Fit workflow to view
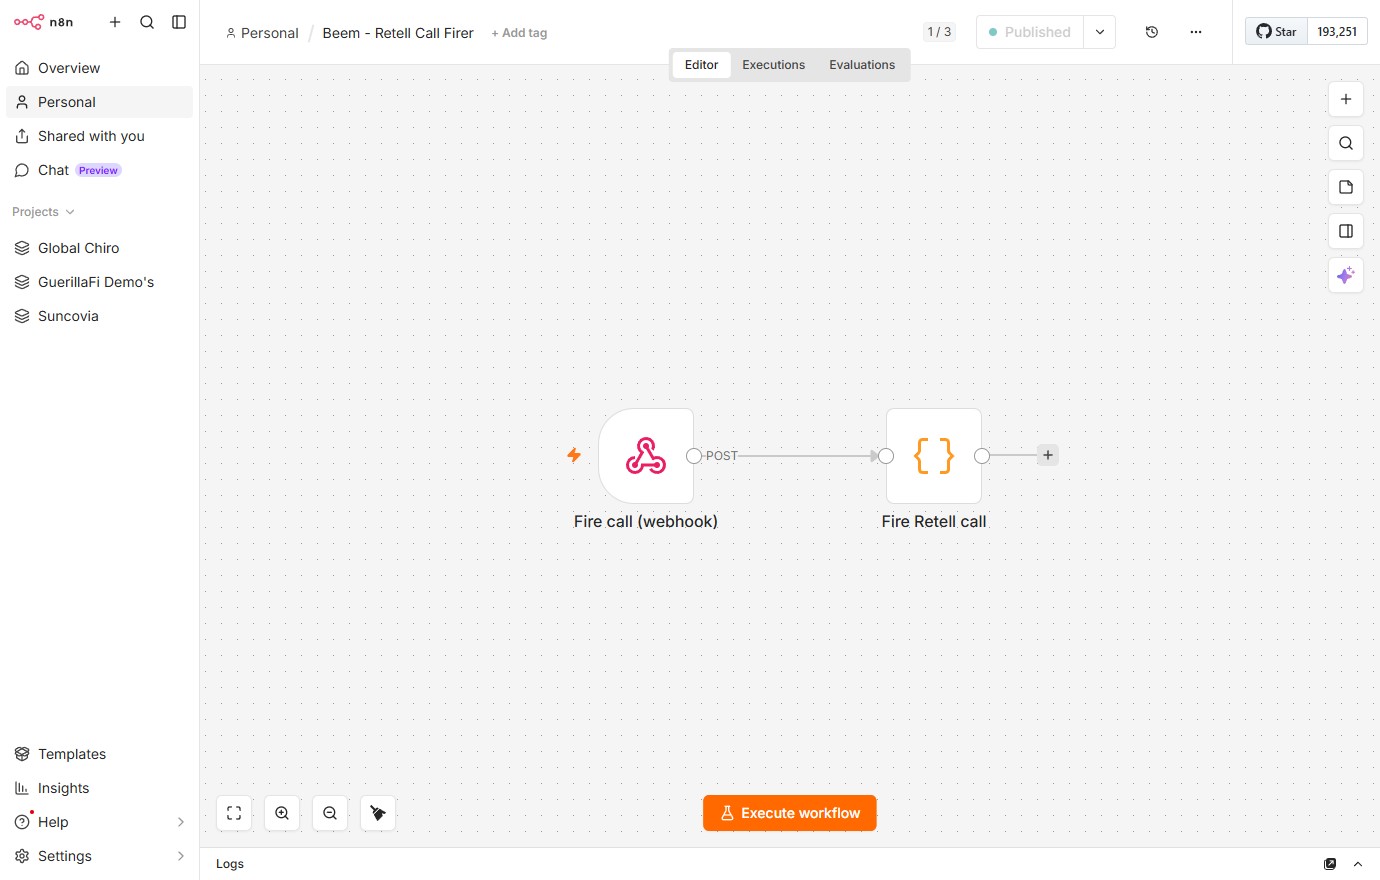 click(234, 813)
